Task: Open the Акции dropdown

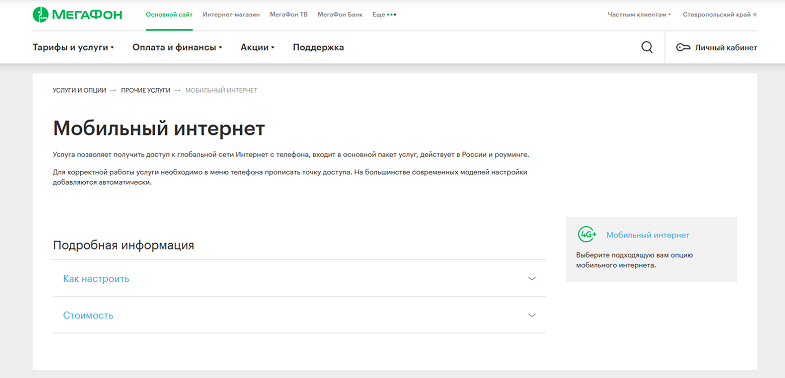Action: tap(257, 48)
